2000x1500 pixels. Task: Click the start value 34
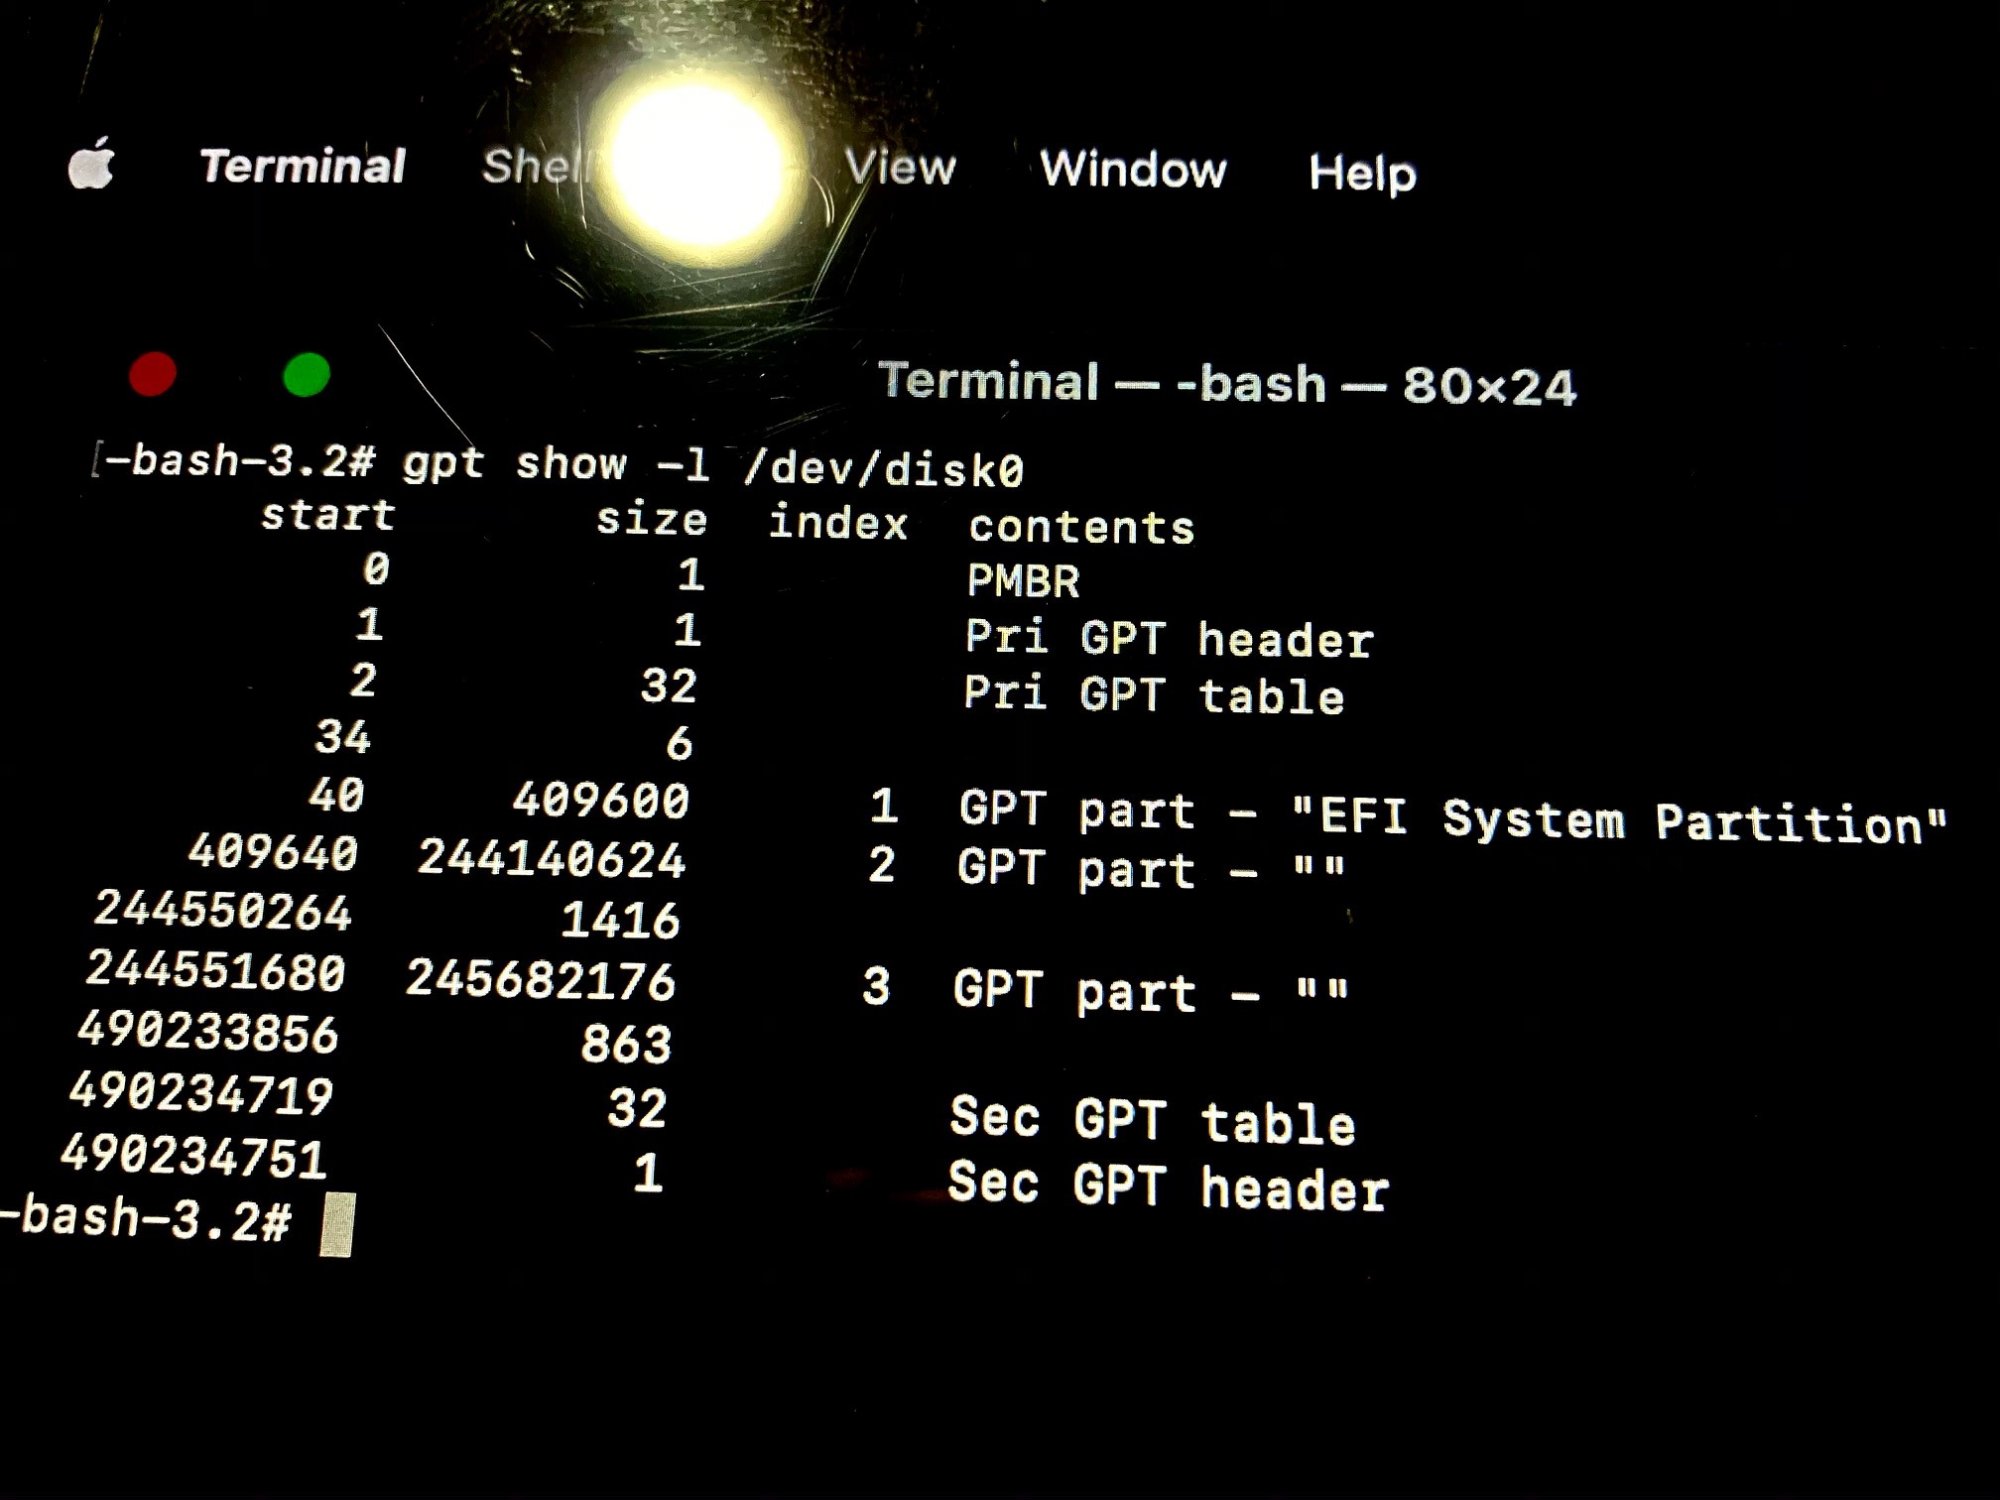(x=343, y=737)
